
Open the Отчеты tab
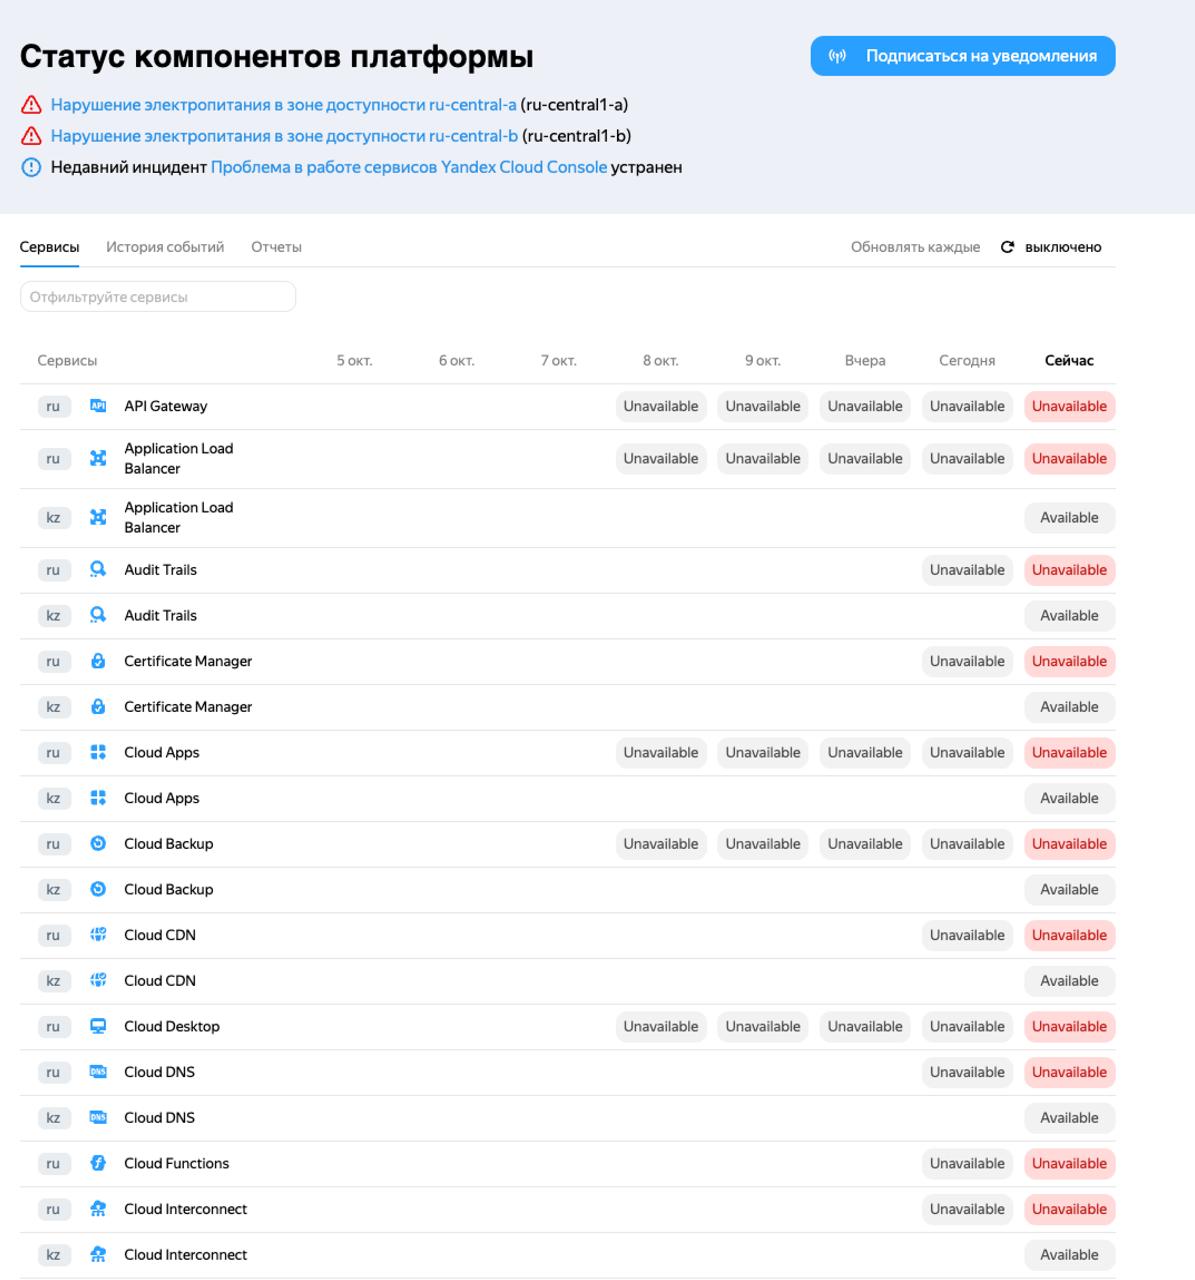276,247
